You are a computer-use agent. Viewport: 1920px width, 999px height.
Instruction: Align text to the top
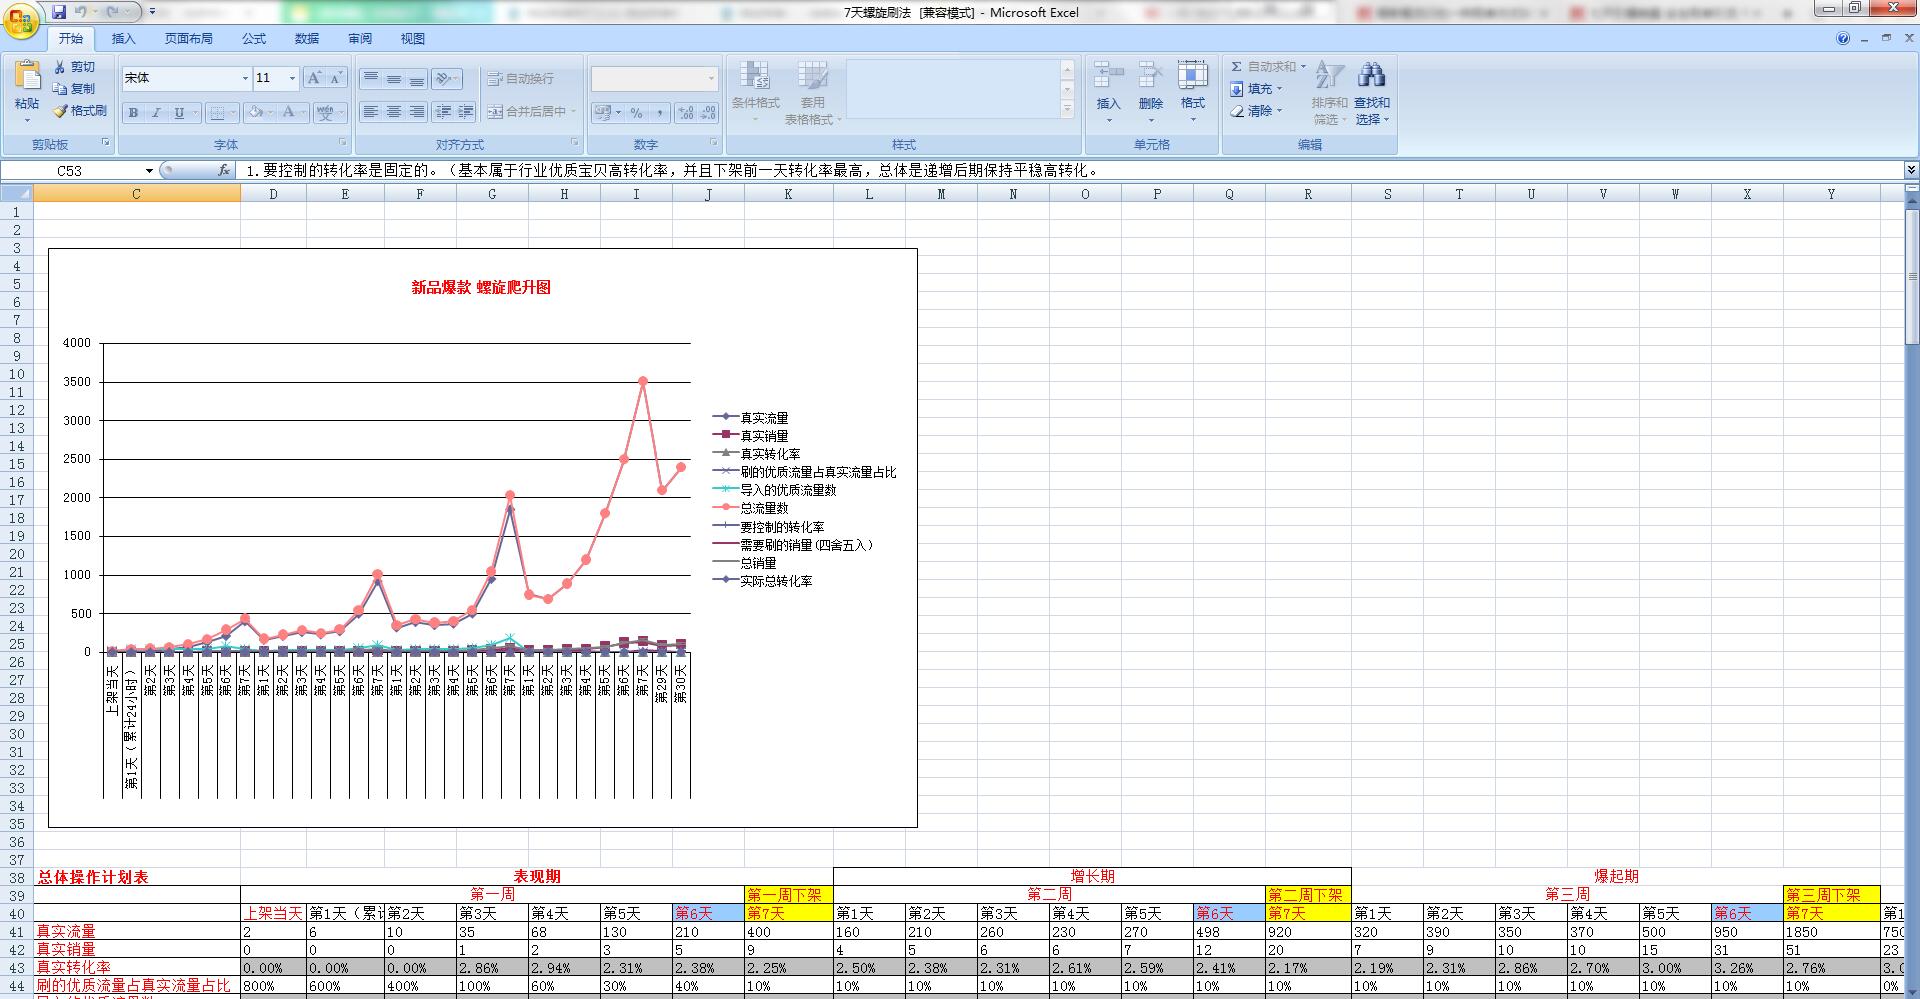pos(371,78)
